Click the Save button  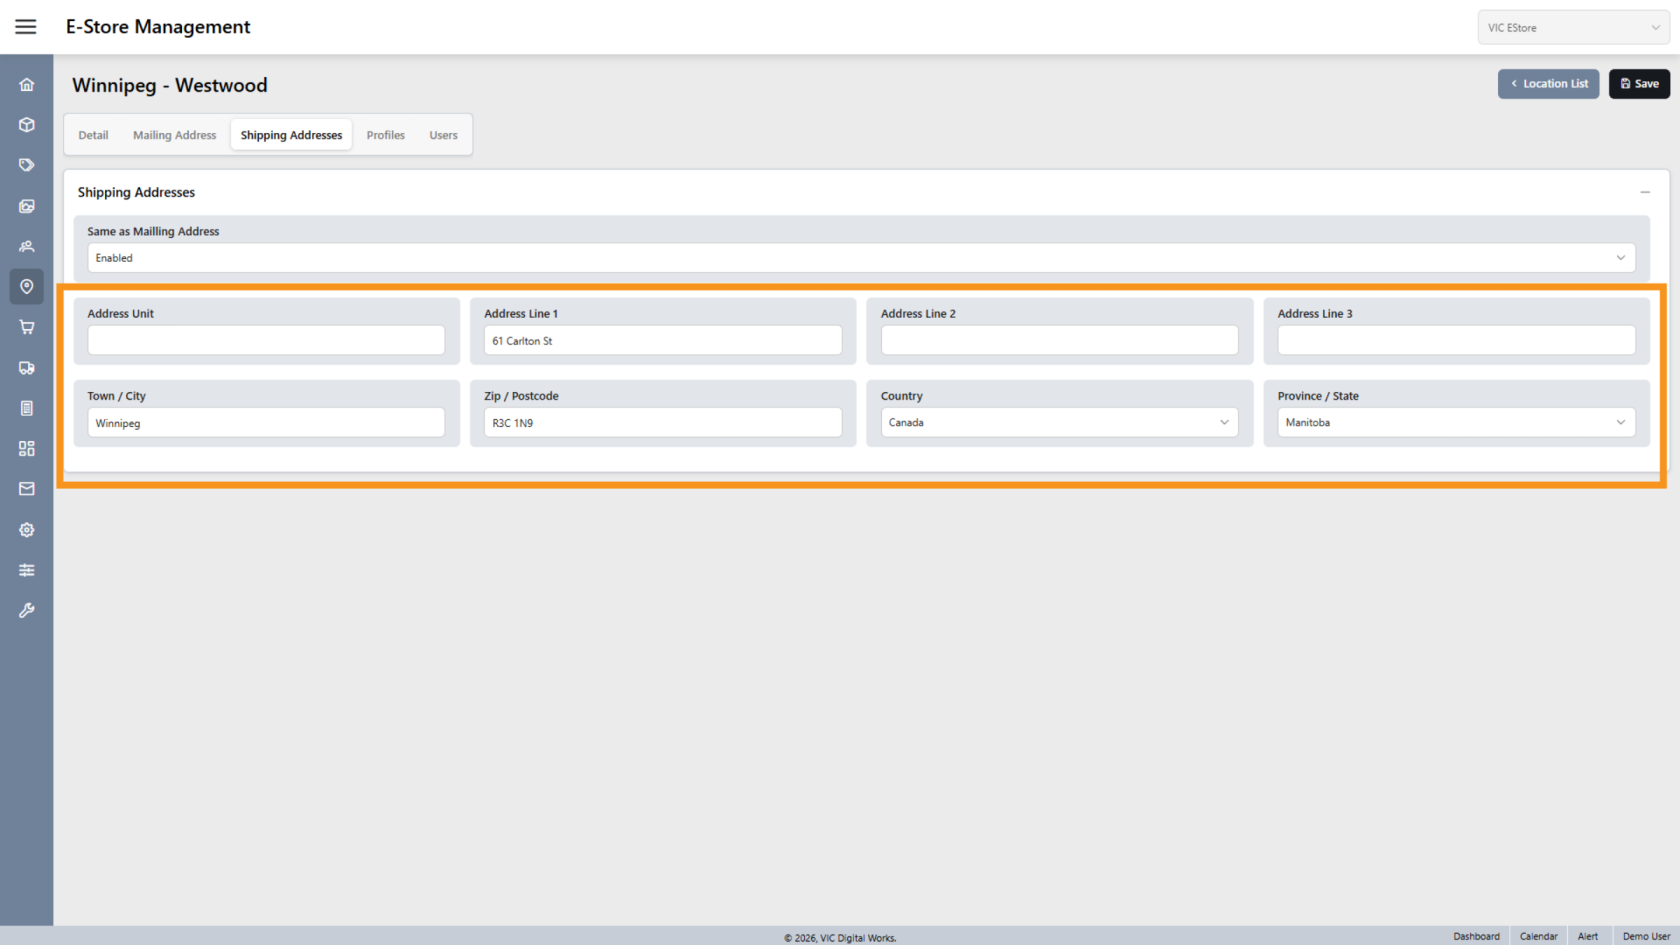coord(1638,84)
